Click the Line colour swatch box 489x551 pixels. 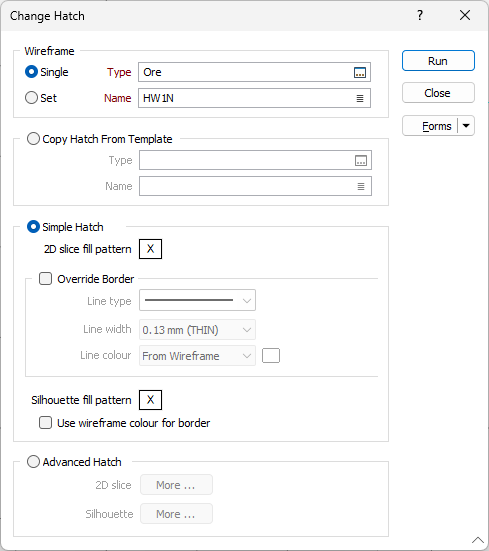[271, 356]
